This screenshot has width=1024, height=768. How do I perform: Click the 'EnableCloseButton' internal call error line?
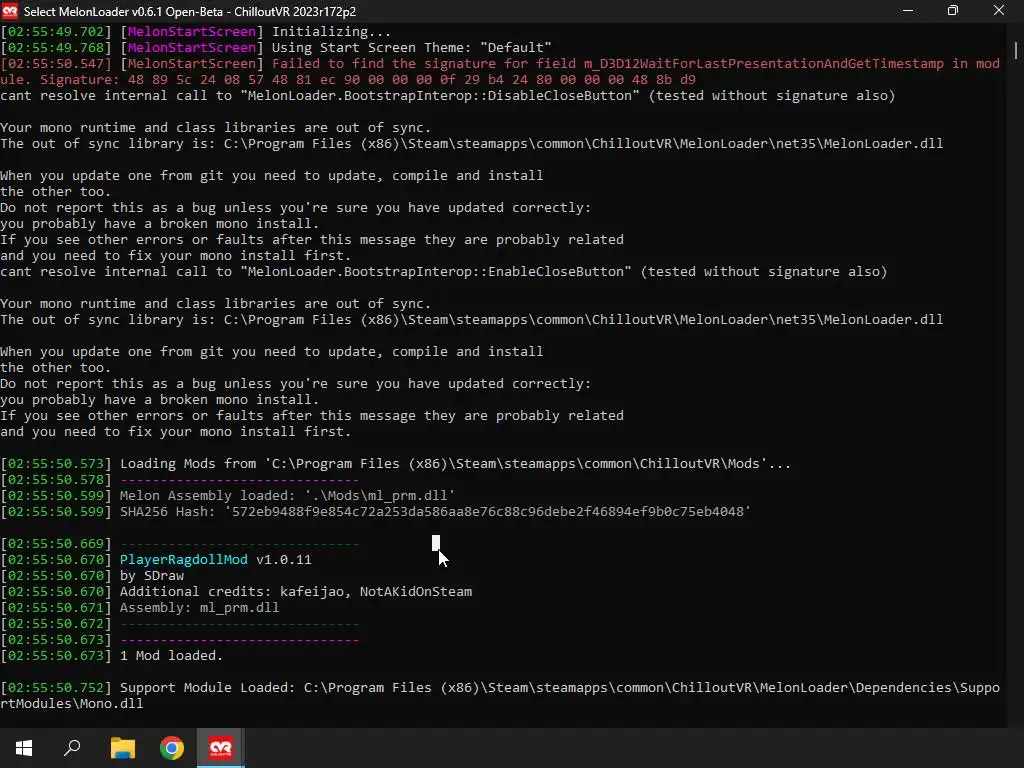(x=443, y=272)
